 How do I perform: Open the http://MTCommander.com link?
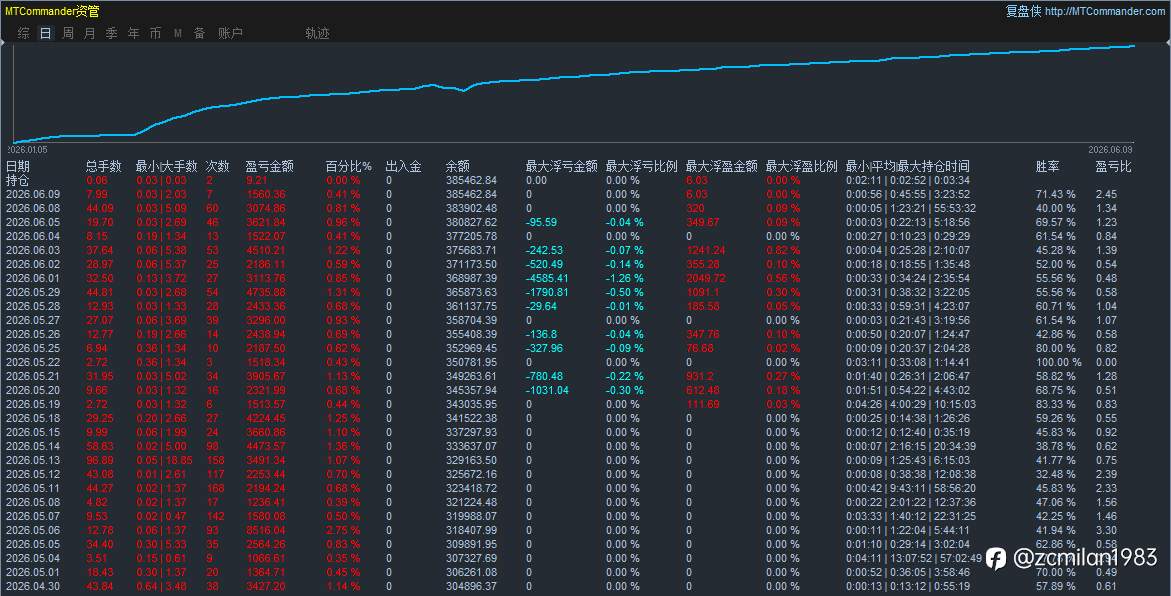(1105, 11)
